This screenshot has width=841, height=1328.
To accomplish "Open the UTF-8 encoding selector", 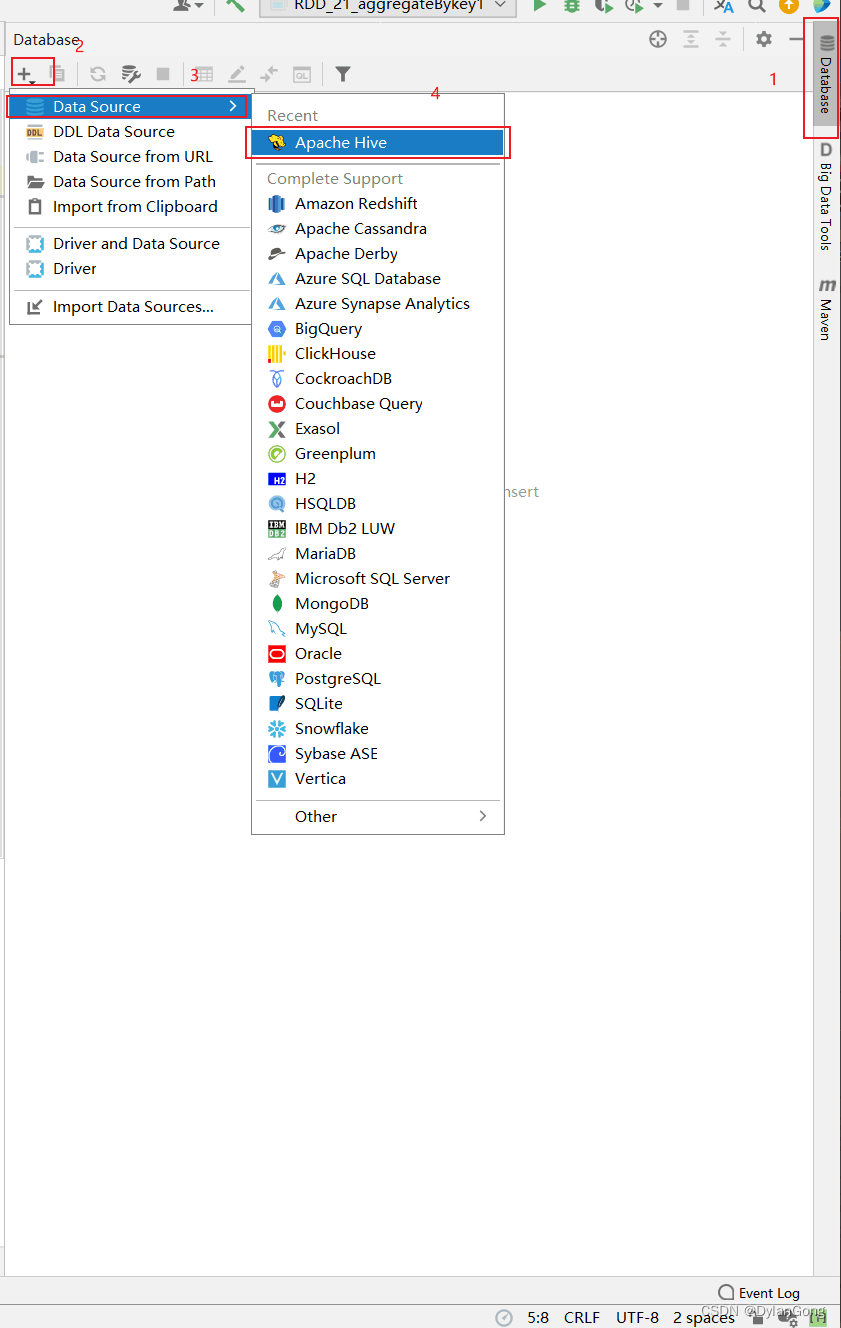I will point(637,1317).
